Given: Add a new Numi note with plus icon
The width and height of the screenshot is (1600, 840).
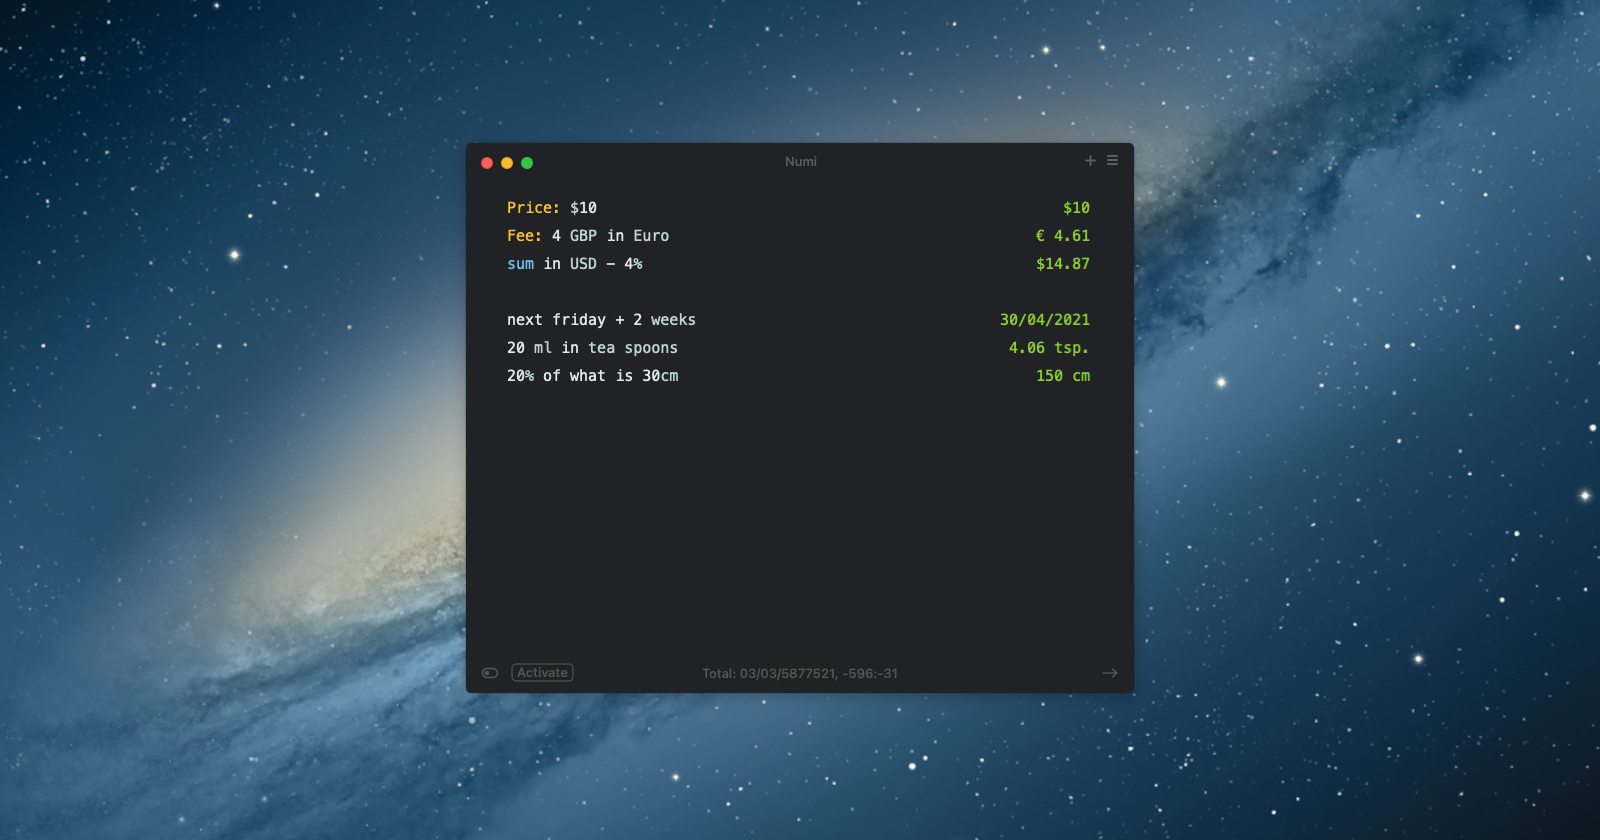Looking at the screenshot, I should tap(1090, 160).
